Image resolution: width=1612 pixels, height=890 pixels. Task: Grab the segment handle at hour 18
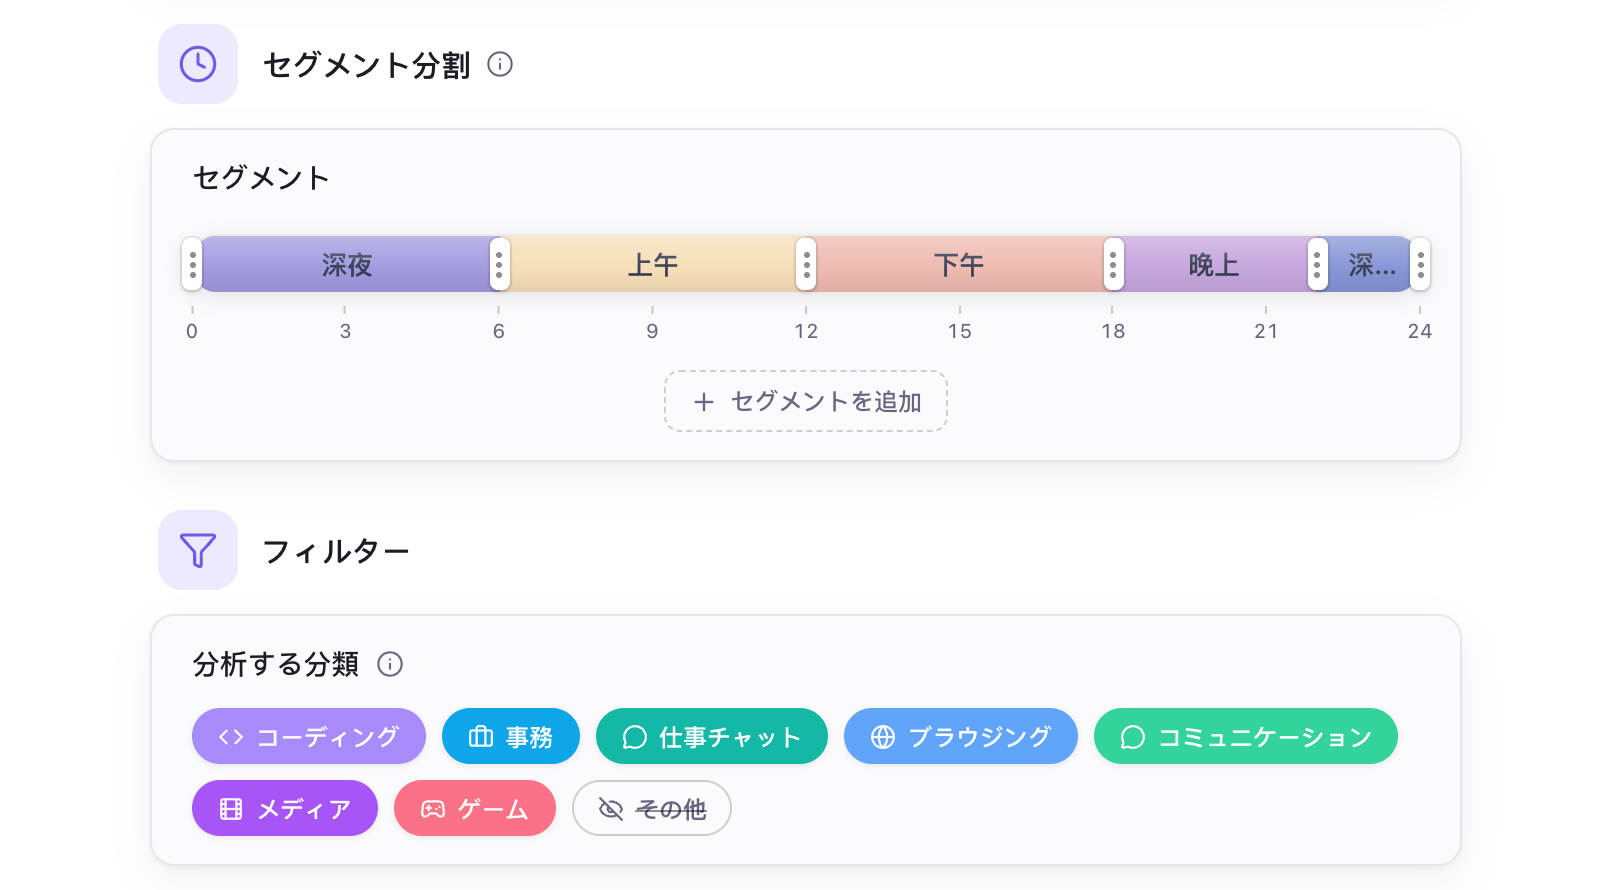[1113, 264]
